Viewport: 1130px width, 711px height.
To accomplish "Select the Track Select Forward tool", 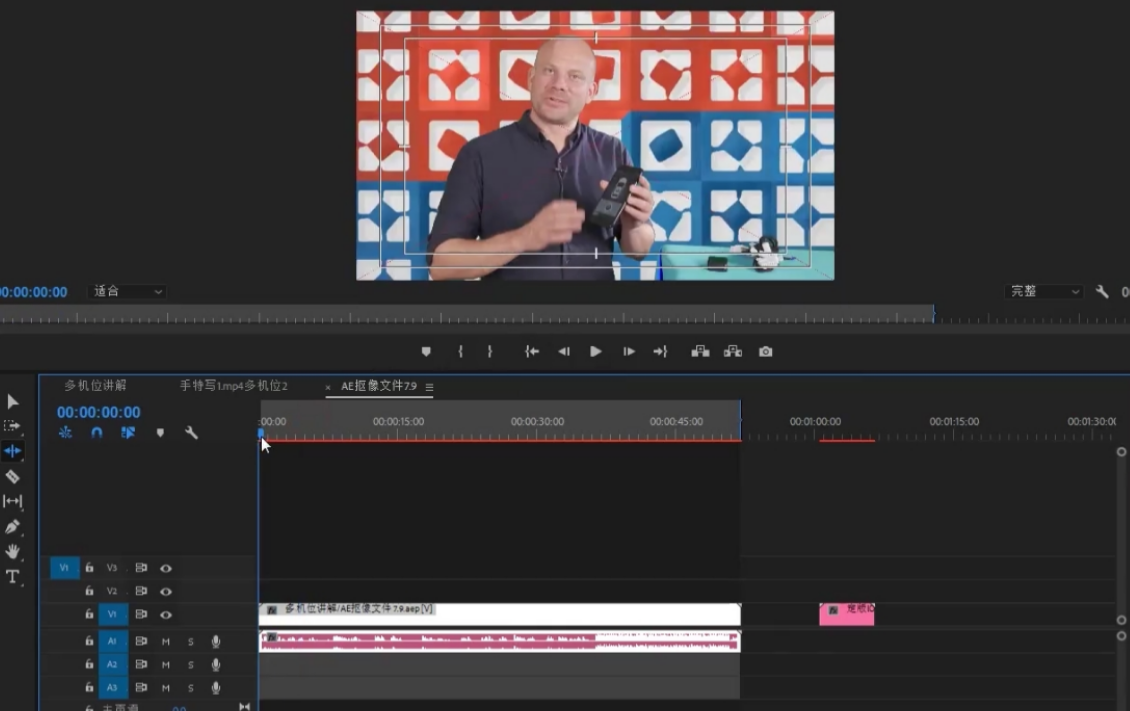I will click(x=13, y=426).
